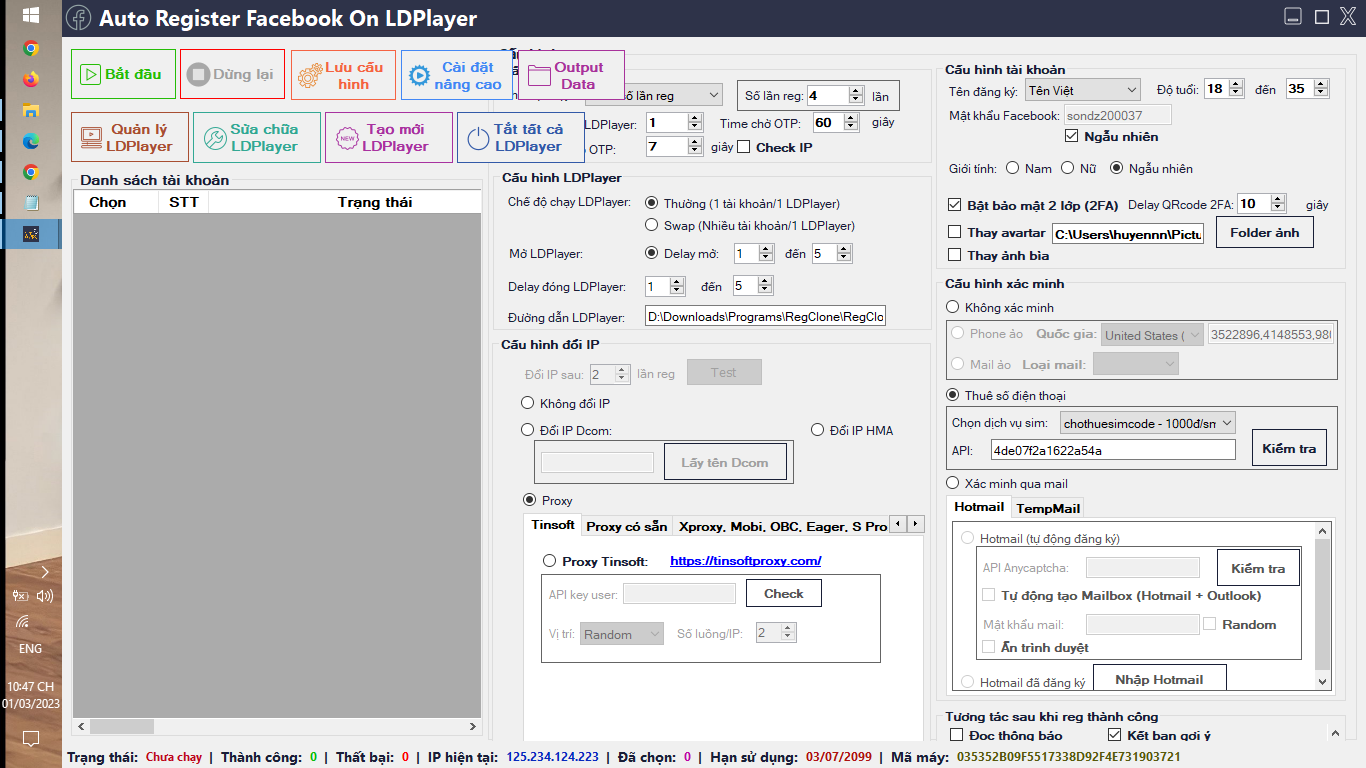Click the sim API key input field
This screenshot has height=768, width=1366.
[1113, 450]
